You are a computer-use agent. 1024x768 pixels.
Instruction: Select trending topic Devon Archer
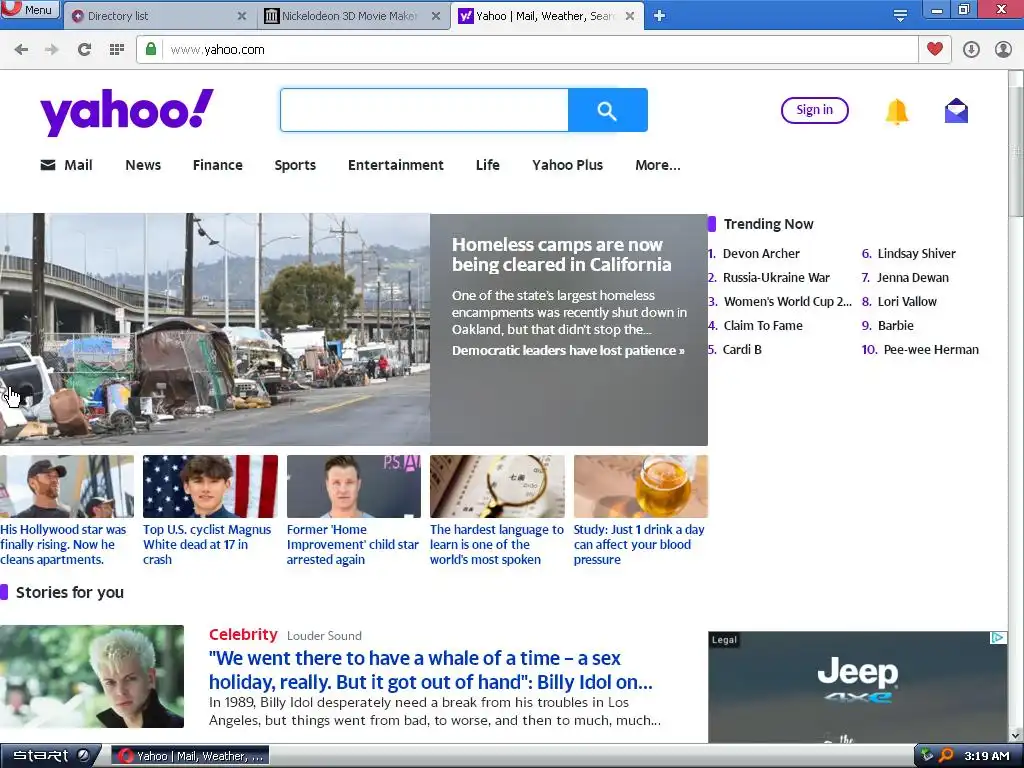761,253
